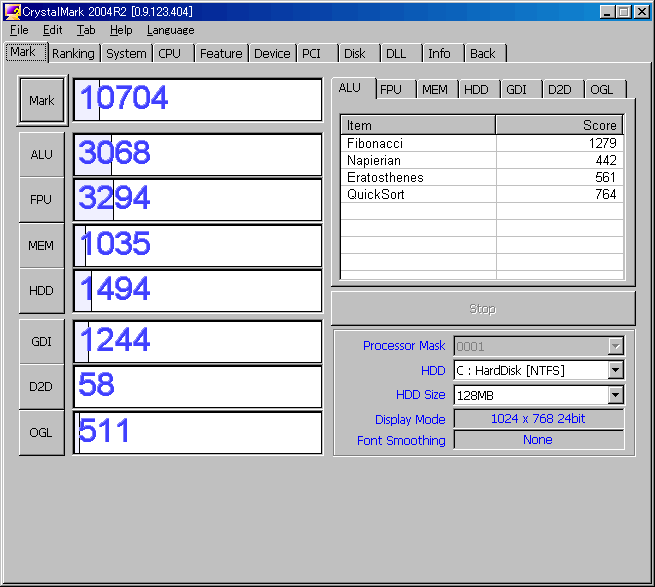Open the Language menu
The image size is (655, 587).
(170, 30)
